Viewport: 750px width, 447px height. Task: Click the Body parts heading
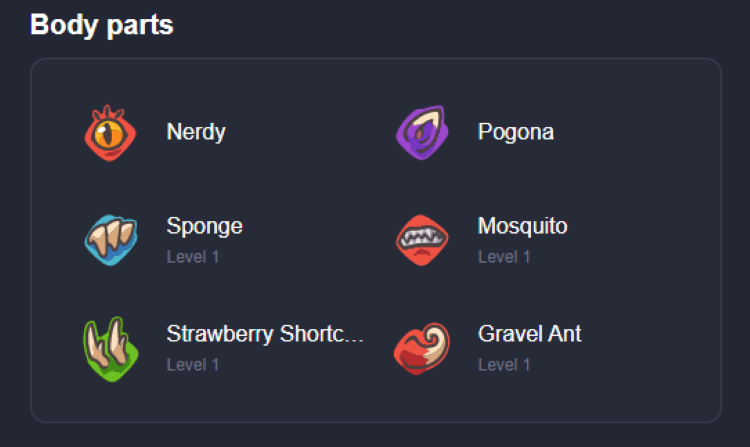tap(101, 25)
